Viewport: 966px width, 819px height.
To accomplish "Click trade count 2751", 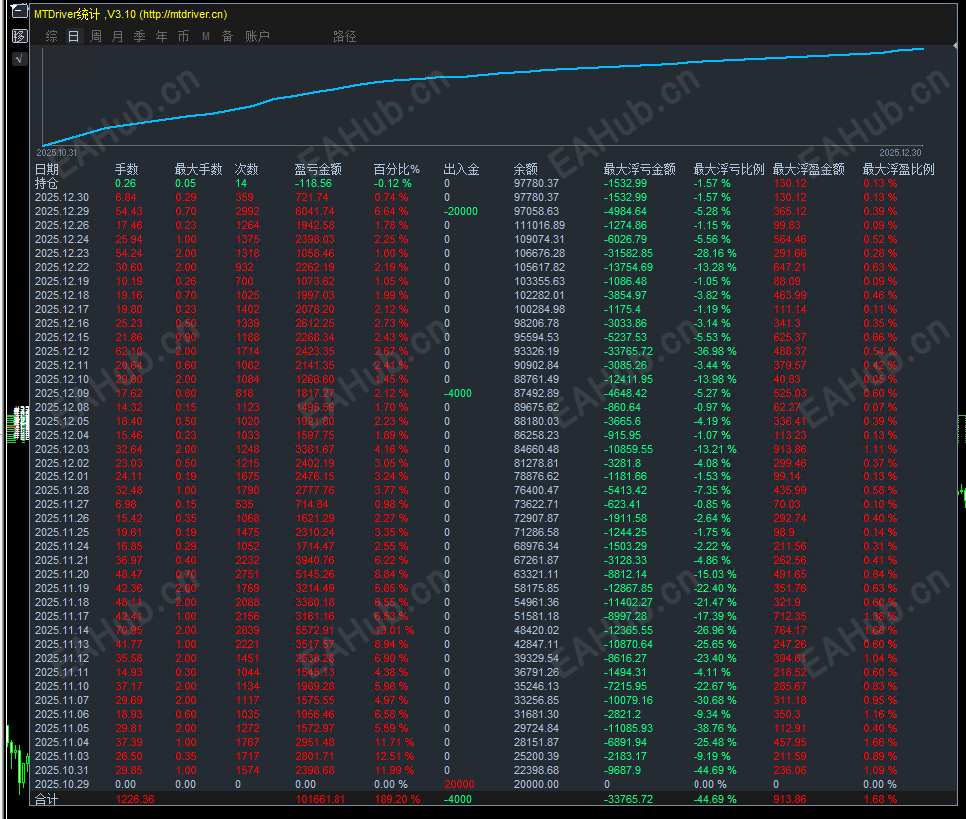I will [x=247, y=574].
